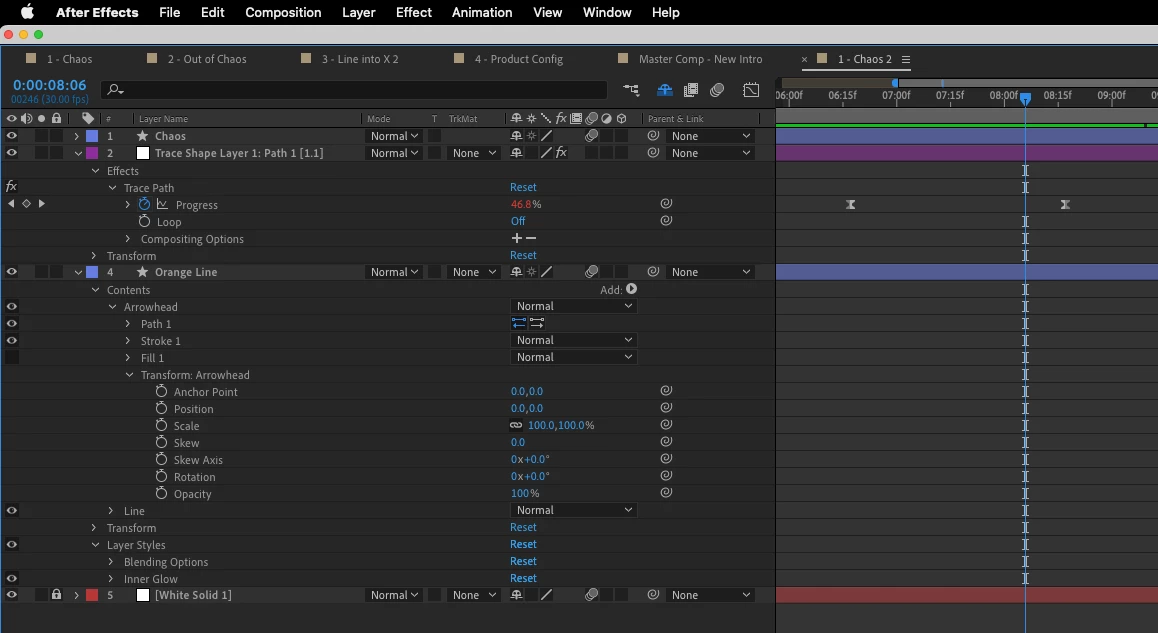Open the Effect menu
1158x633 pixels.
pos(414,13)
